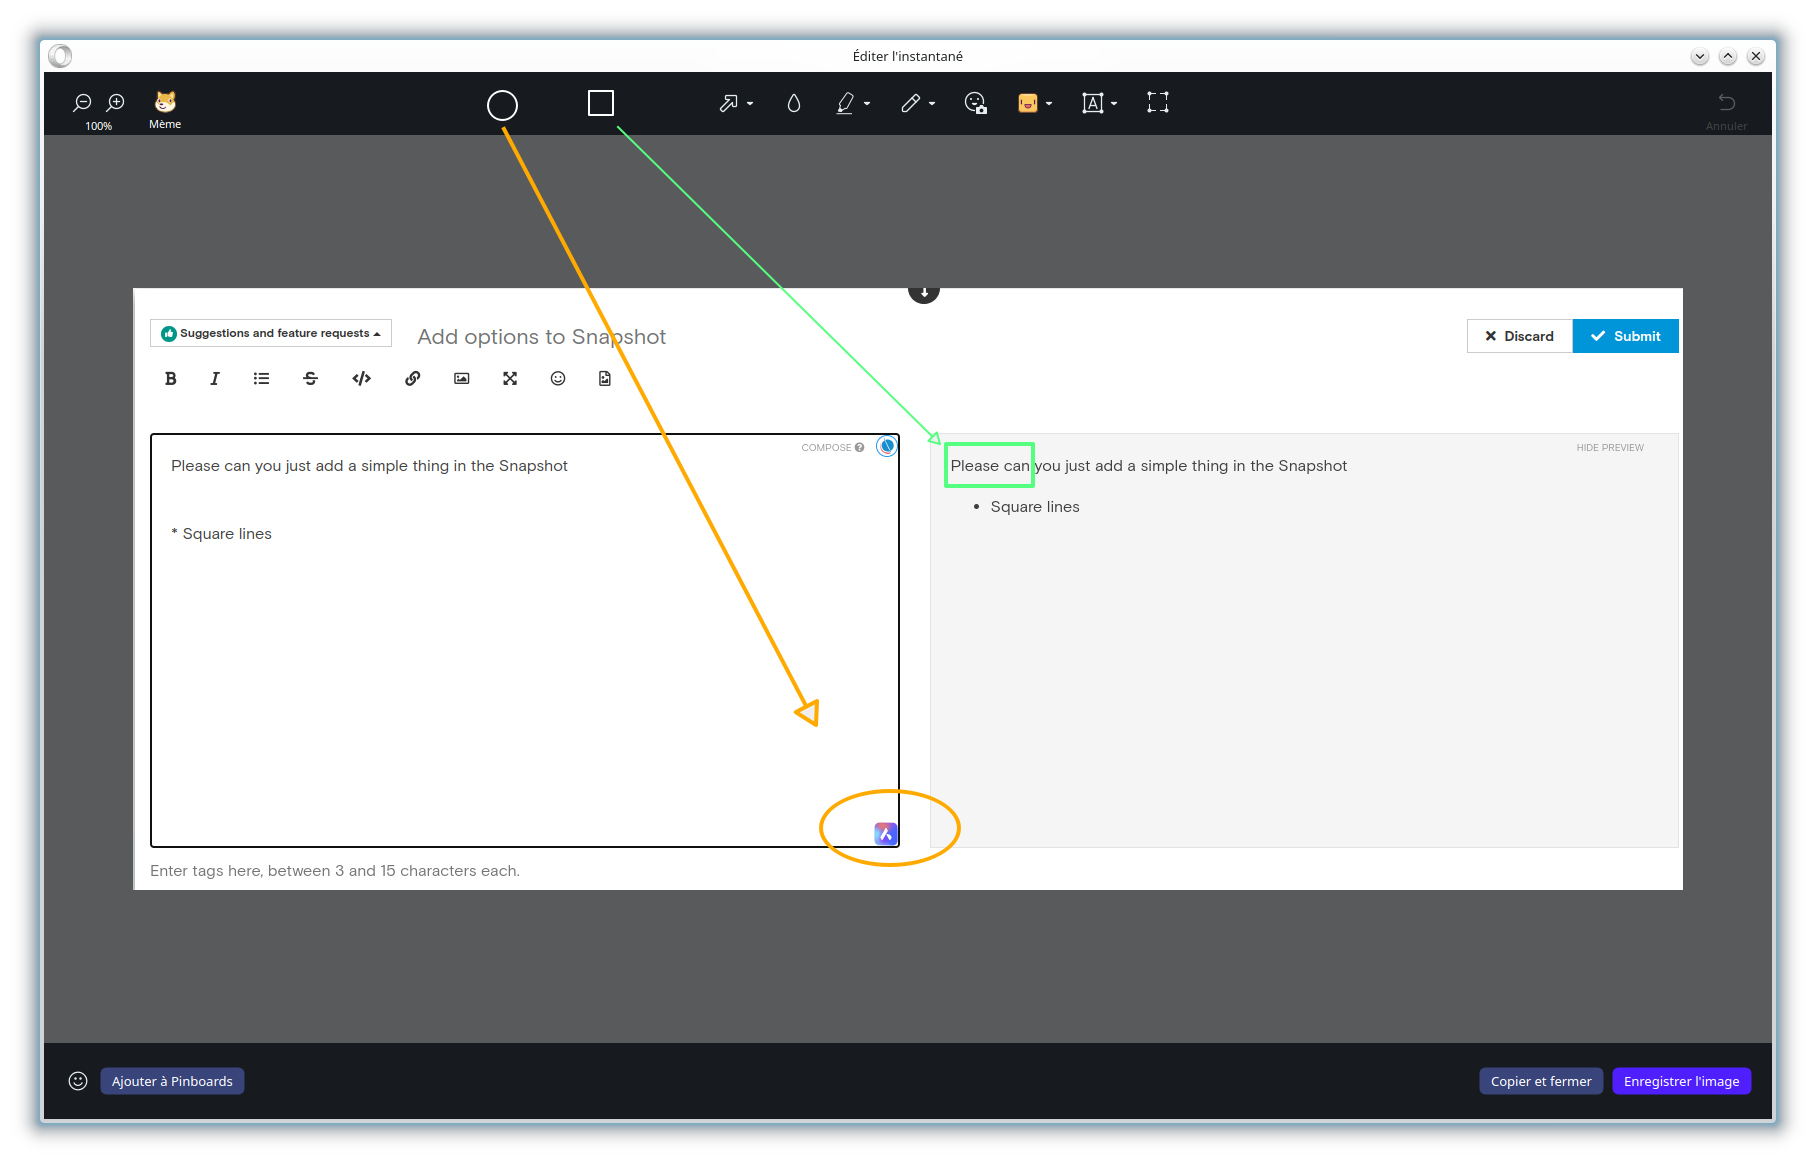Select the text tool
The image size is (1816, 1163).
tap(1093, 103)
